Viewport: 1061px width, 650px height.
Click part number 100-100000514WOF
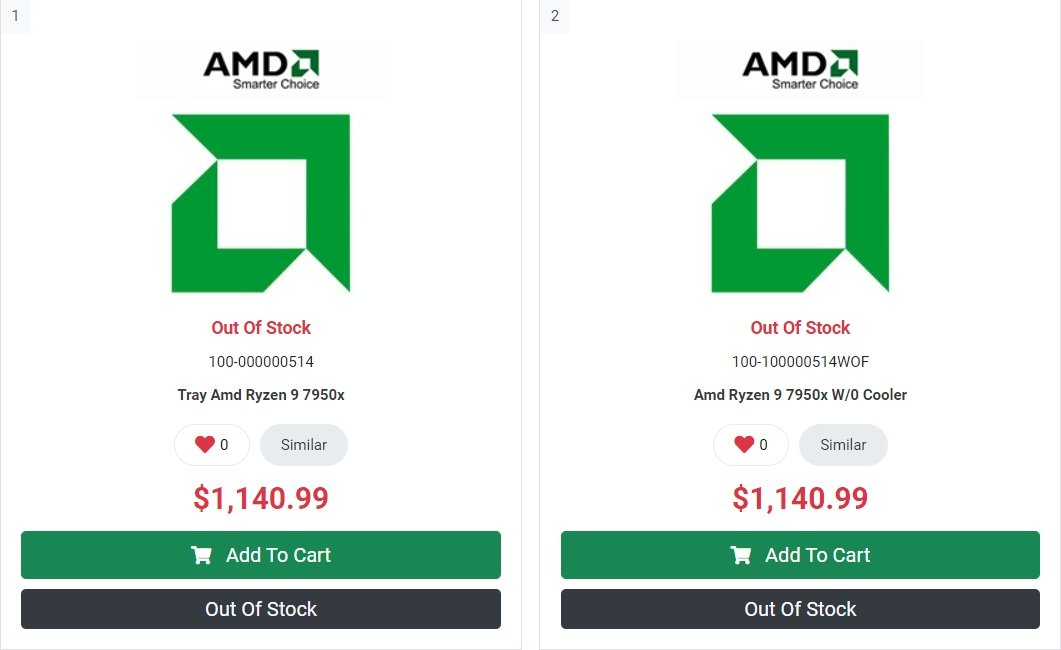pyautogui.click(x=800, y=362)
